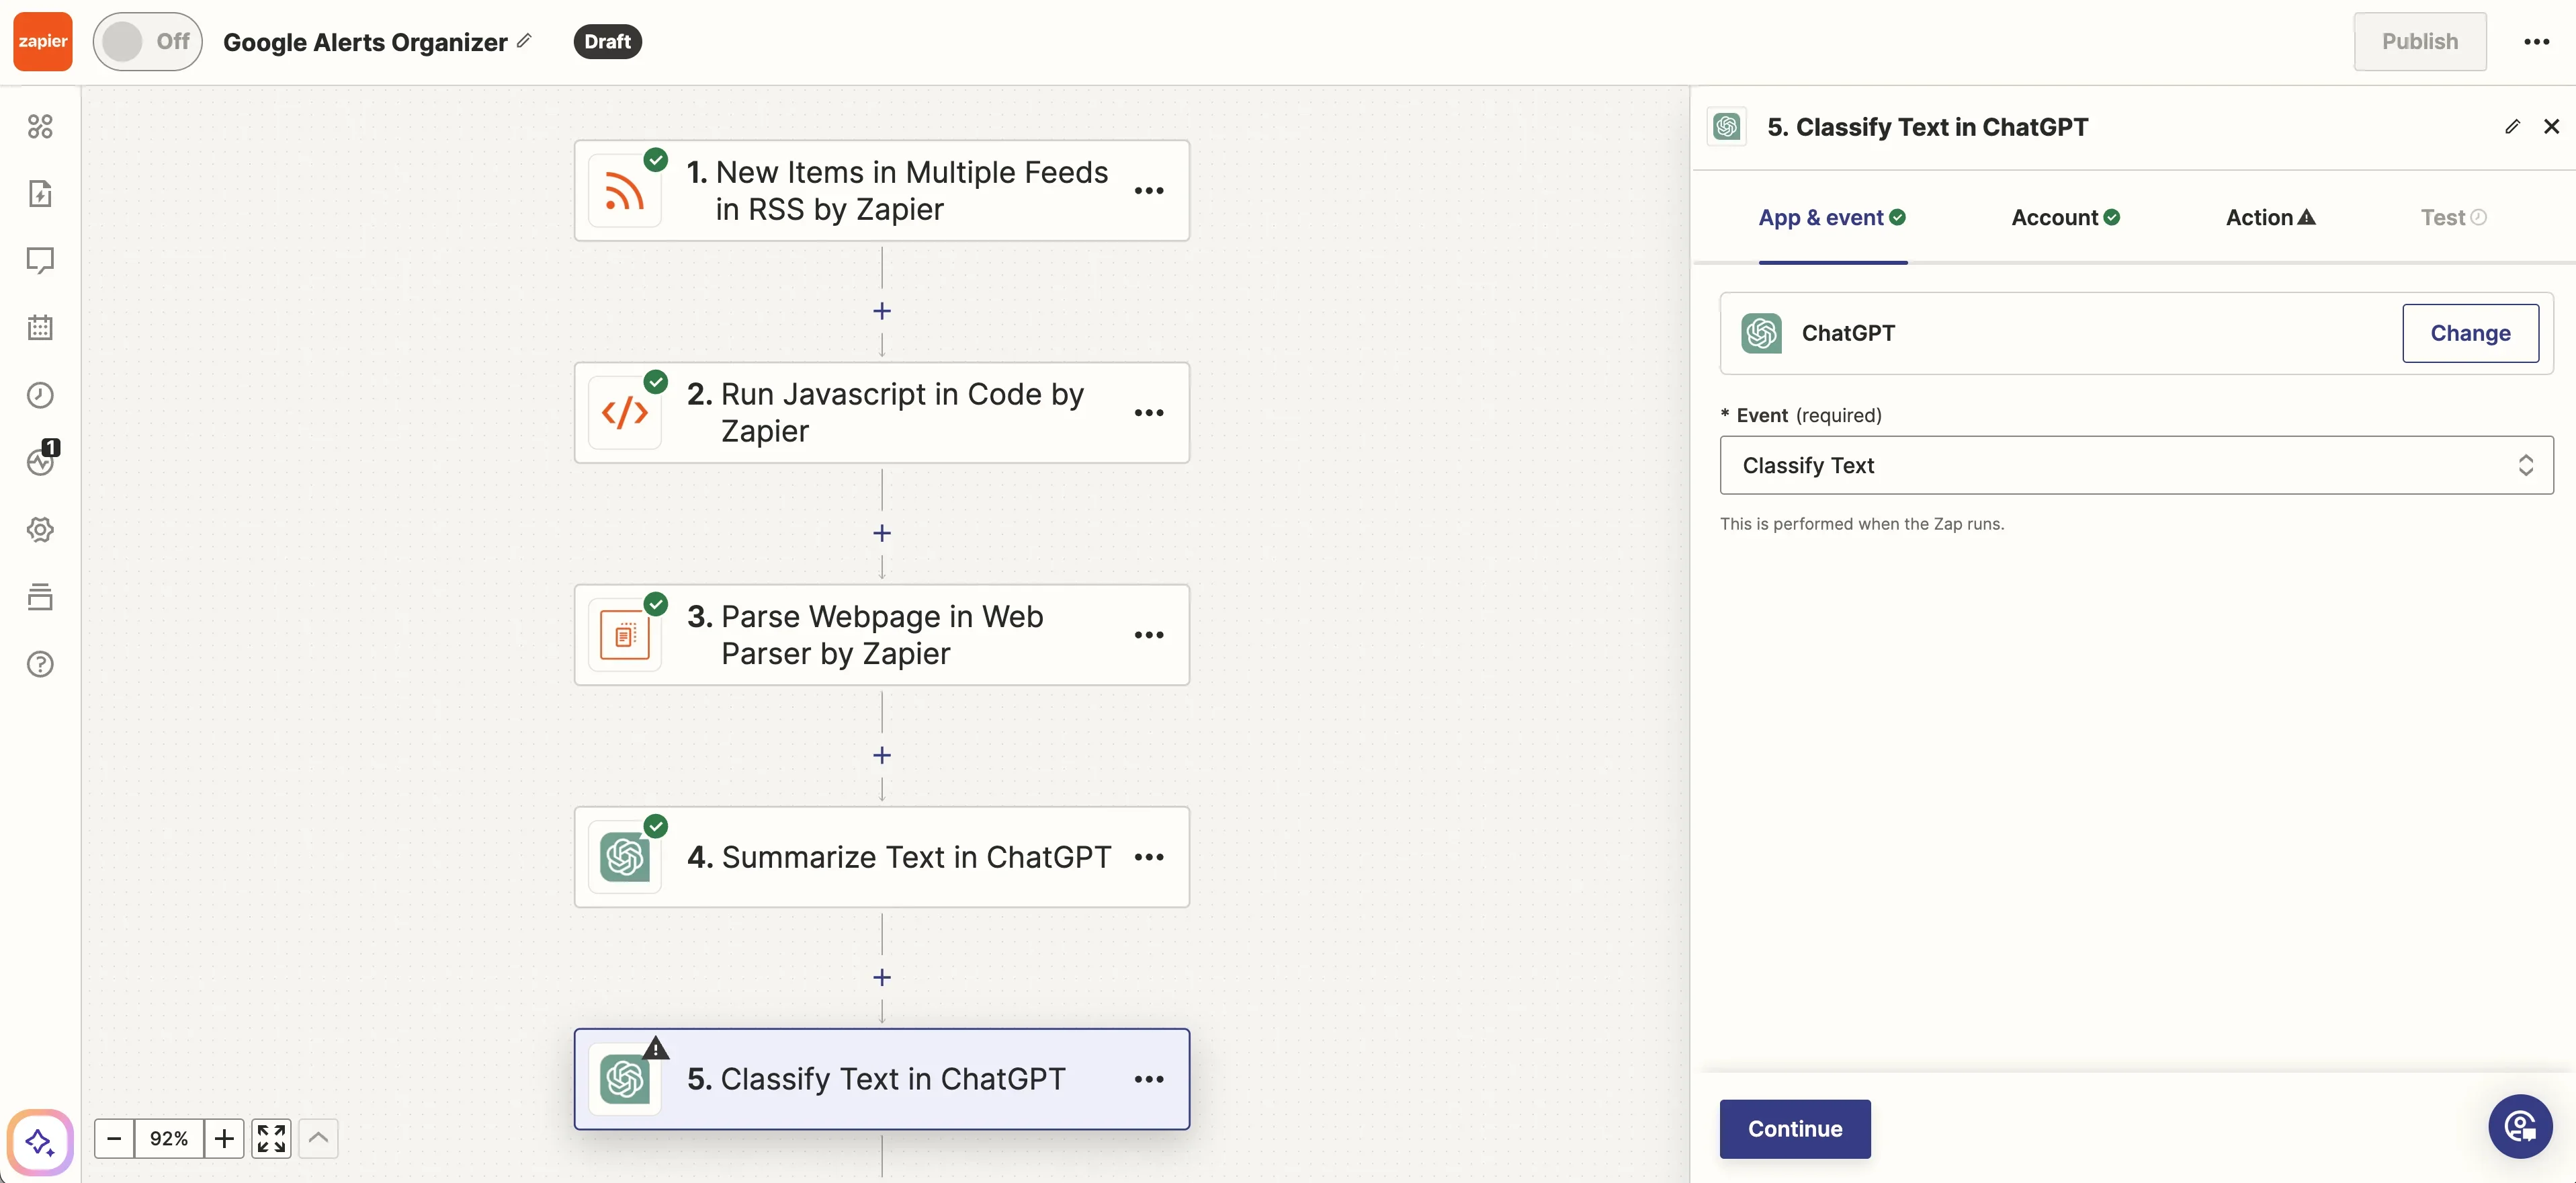
Task: Open the notes comment sidebar icon
Action: point(40,260)
